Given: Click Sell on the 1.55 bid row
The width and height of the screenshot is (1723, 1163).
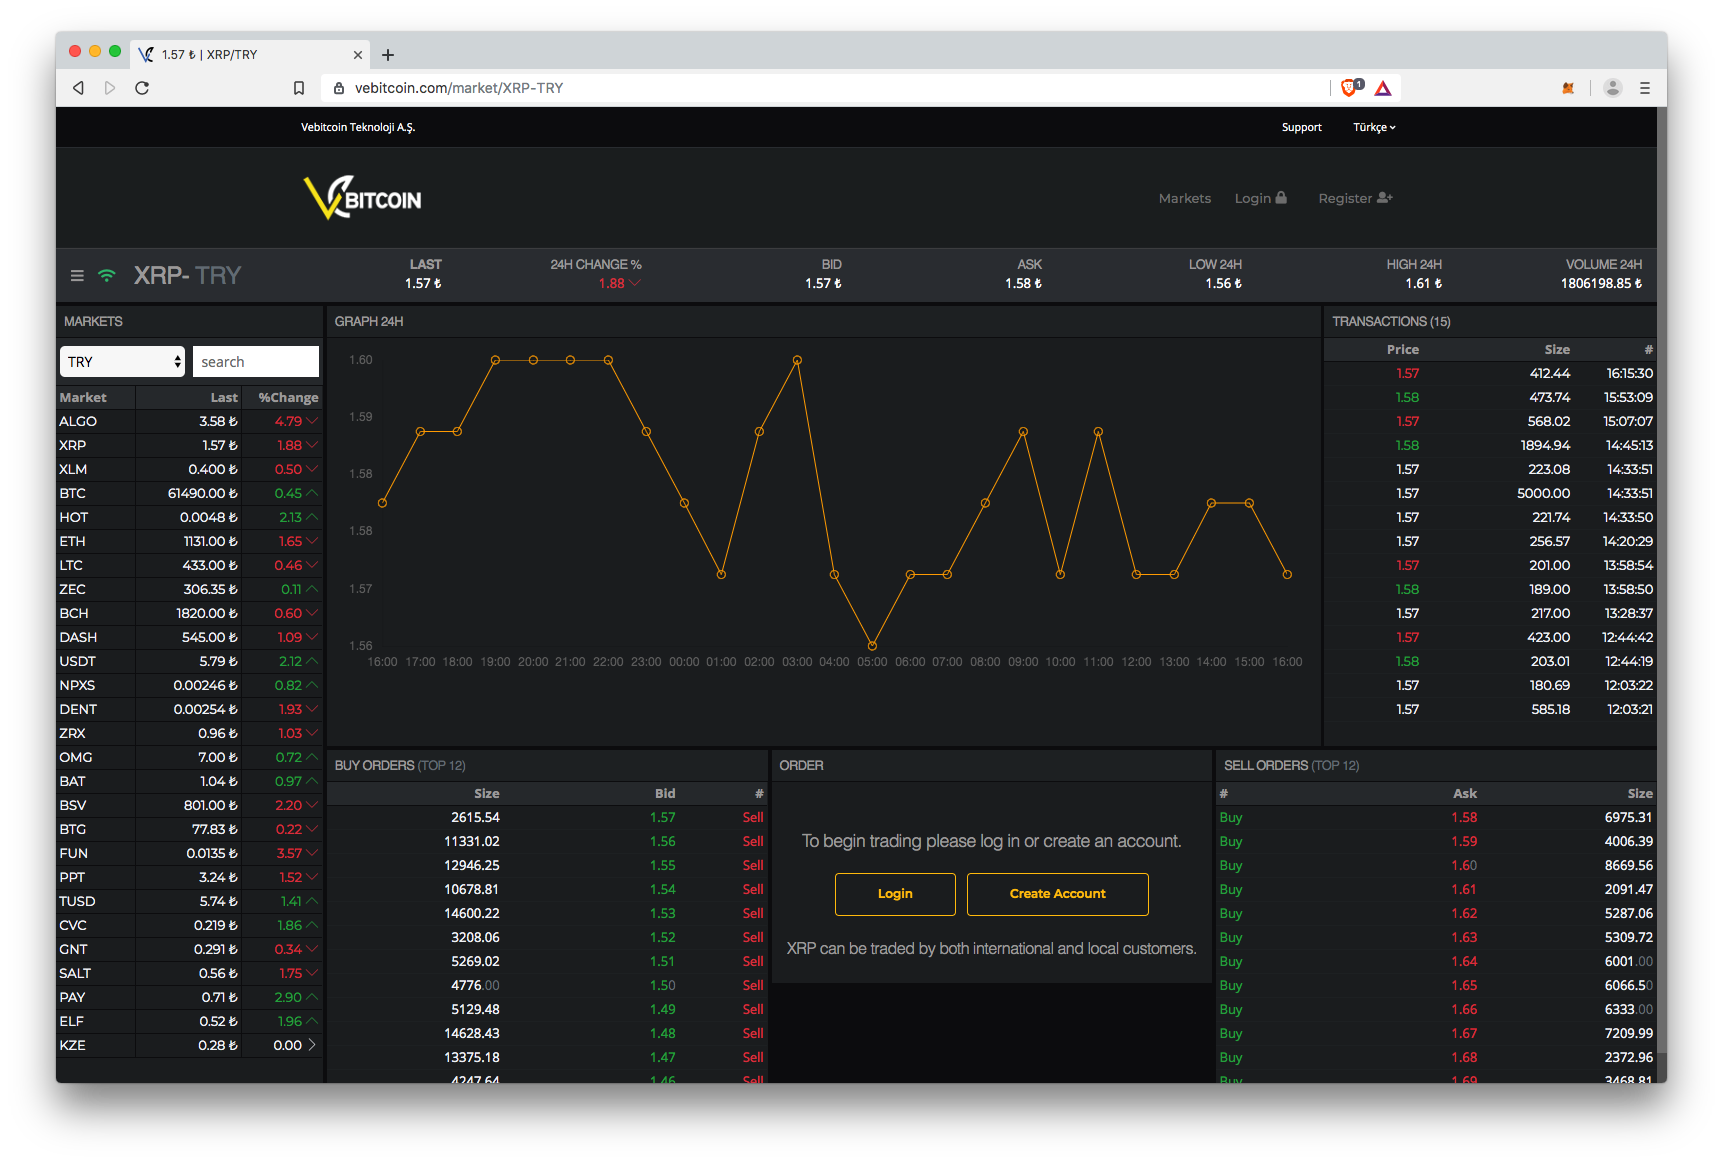Looking at the screenshot, I should coord(753,865).
